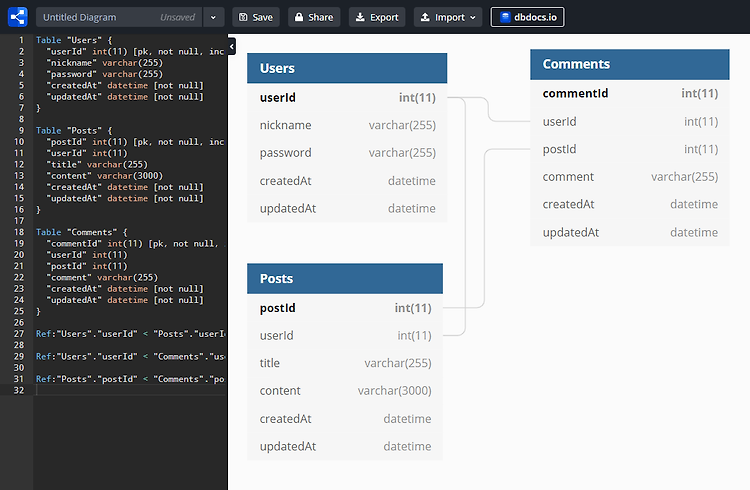Click "password" varchar(255) code line
Image resolution: width=750 pixels, height=490 pixels.
(x=104, y=74)
